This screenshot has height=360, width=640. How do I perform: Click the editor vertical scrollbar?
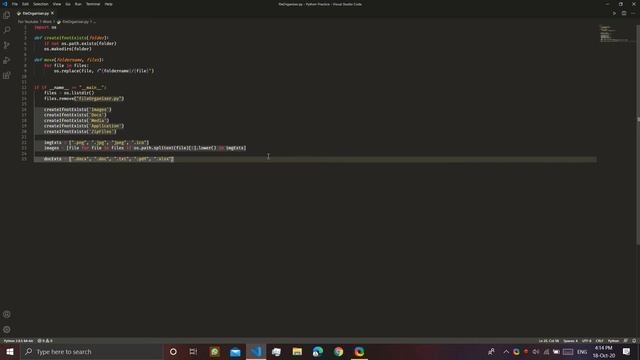(x=638, y=135)
